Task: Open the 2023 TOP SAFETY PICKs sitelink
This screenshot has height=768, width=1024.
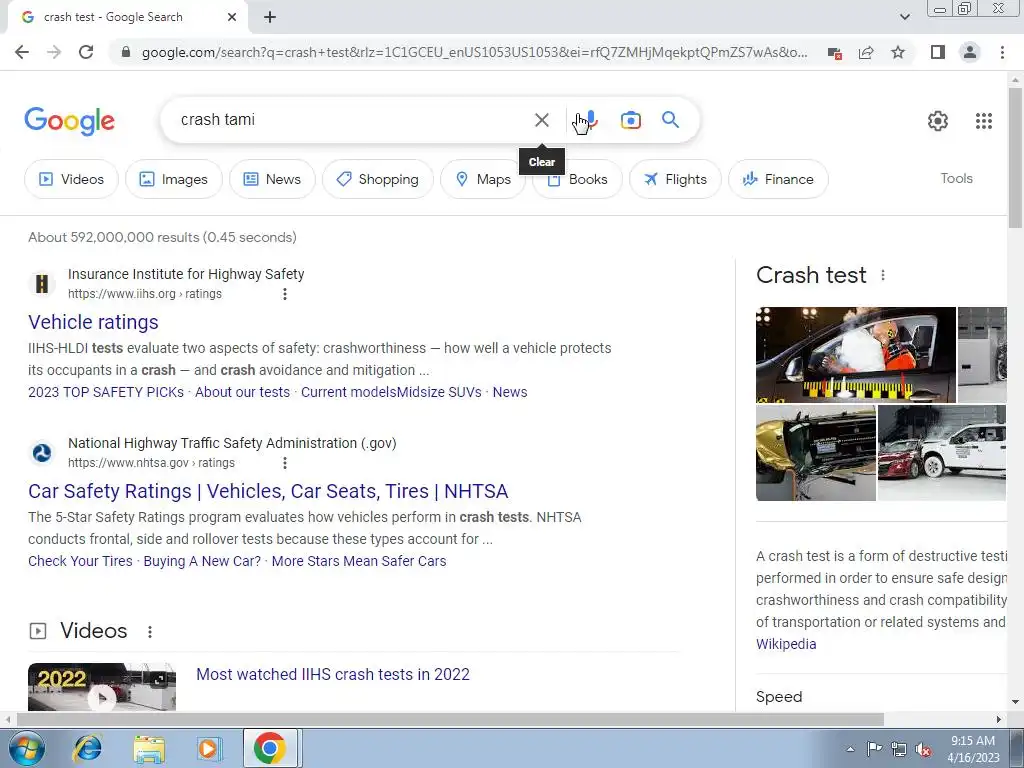Action: pos(106,392)
